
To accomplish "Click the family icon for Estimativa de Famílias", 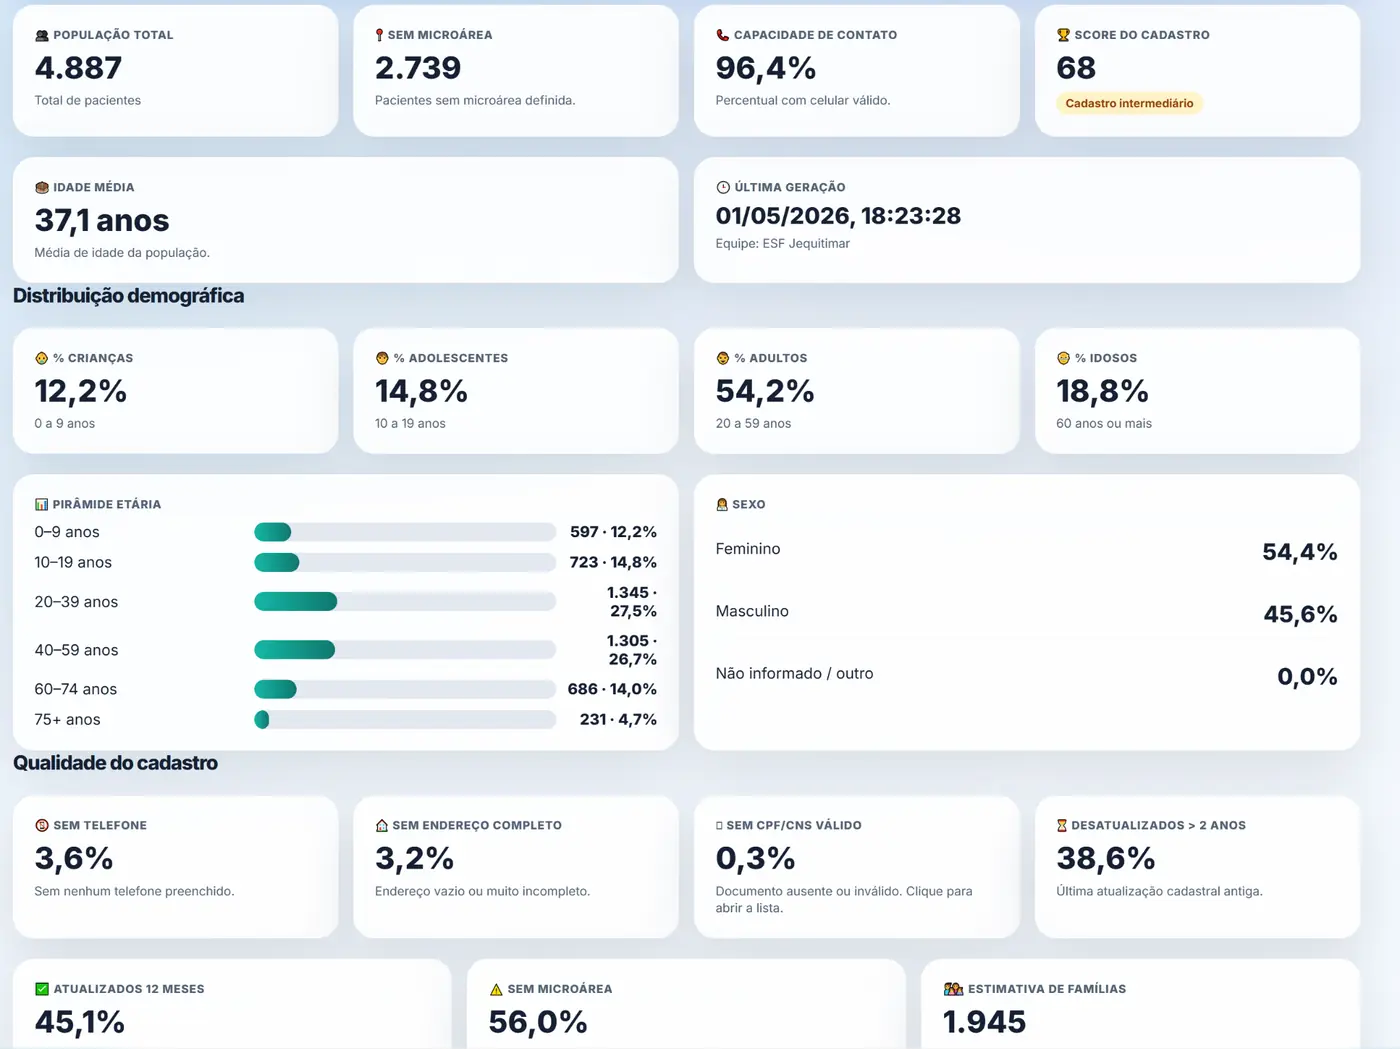I will (953, 989).
